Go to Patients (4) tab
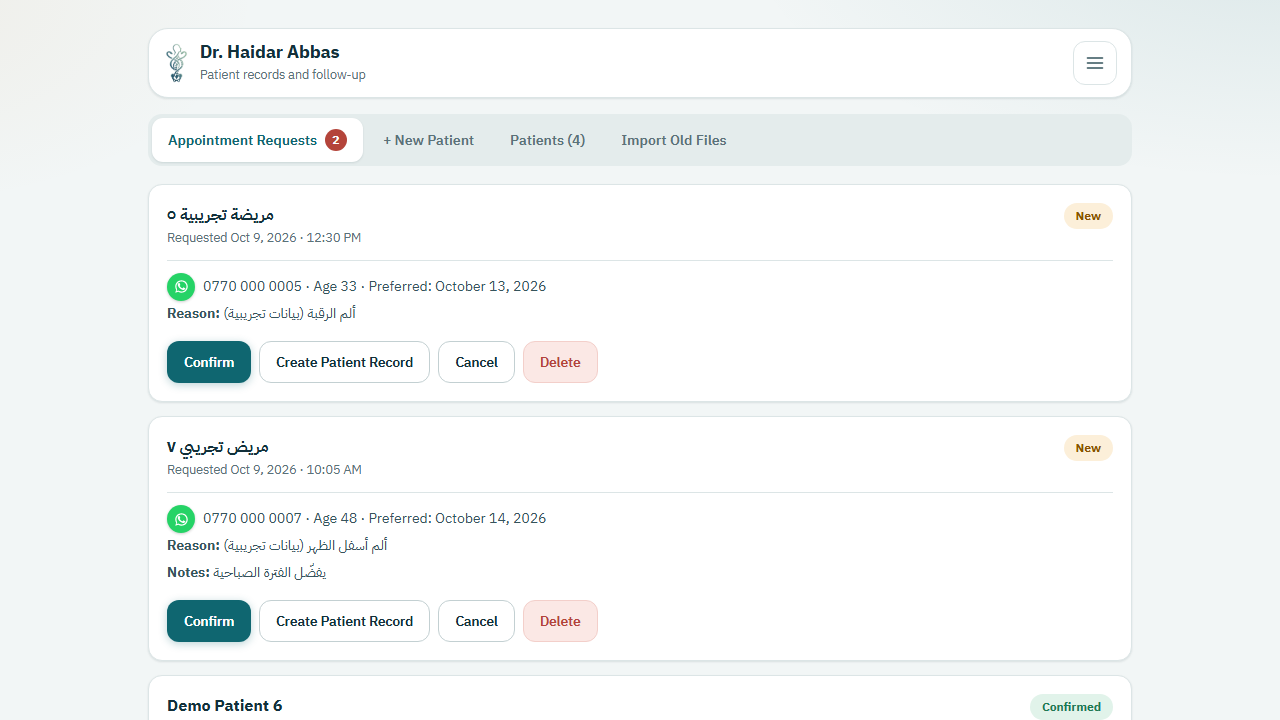This screenshot has height=720, width=1280. 548,140
